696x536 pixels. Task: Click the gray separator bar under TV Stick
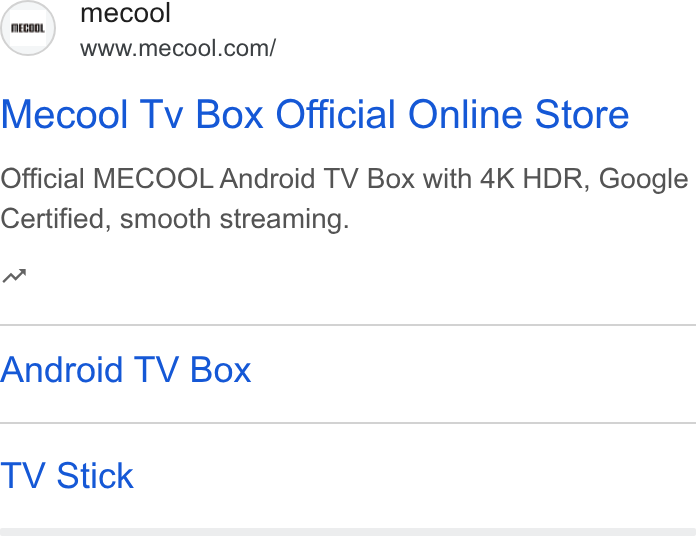tap(348, 532)
